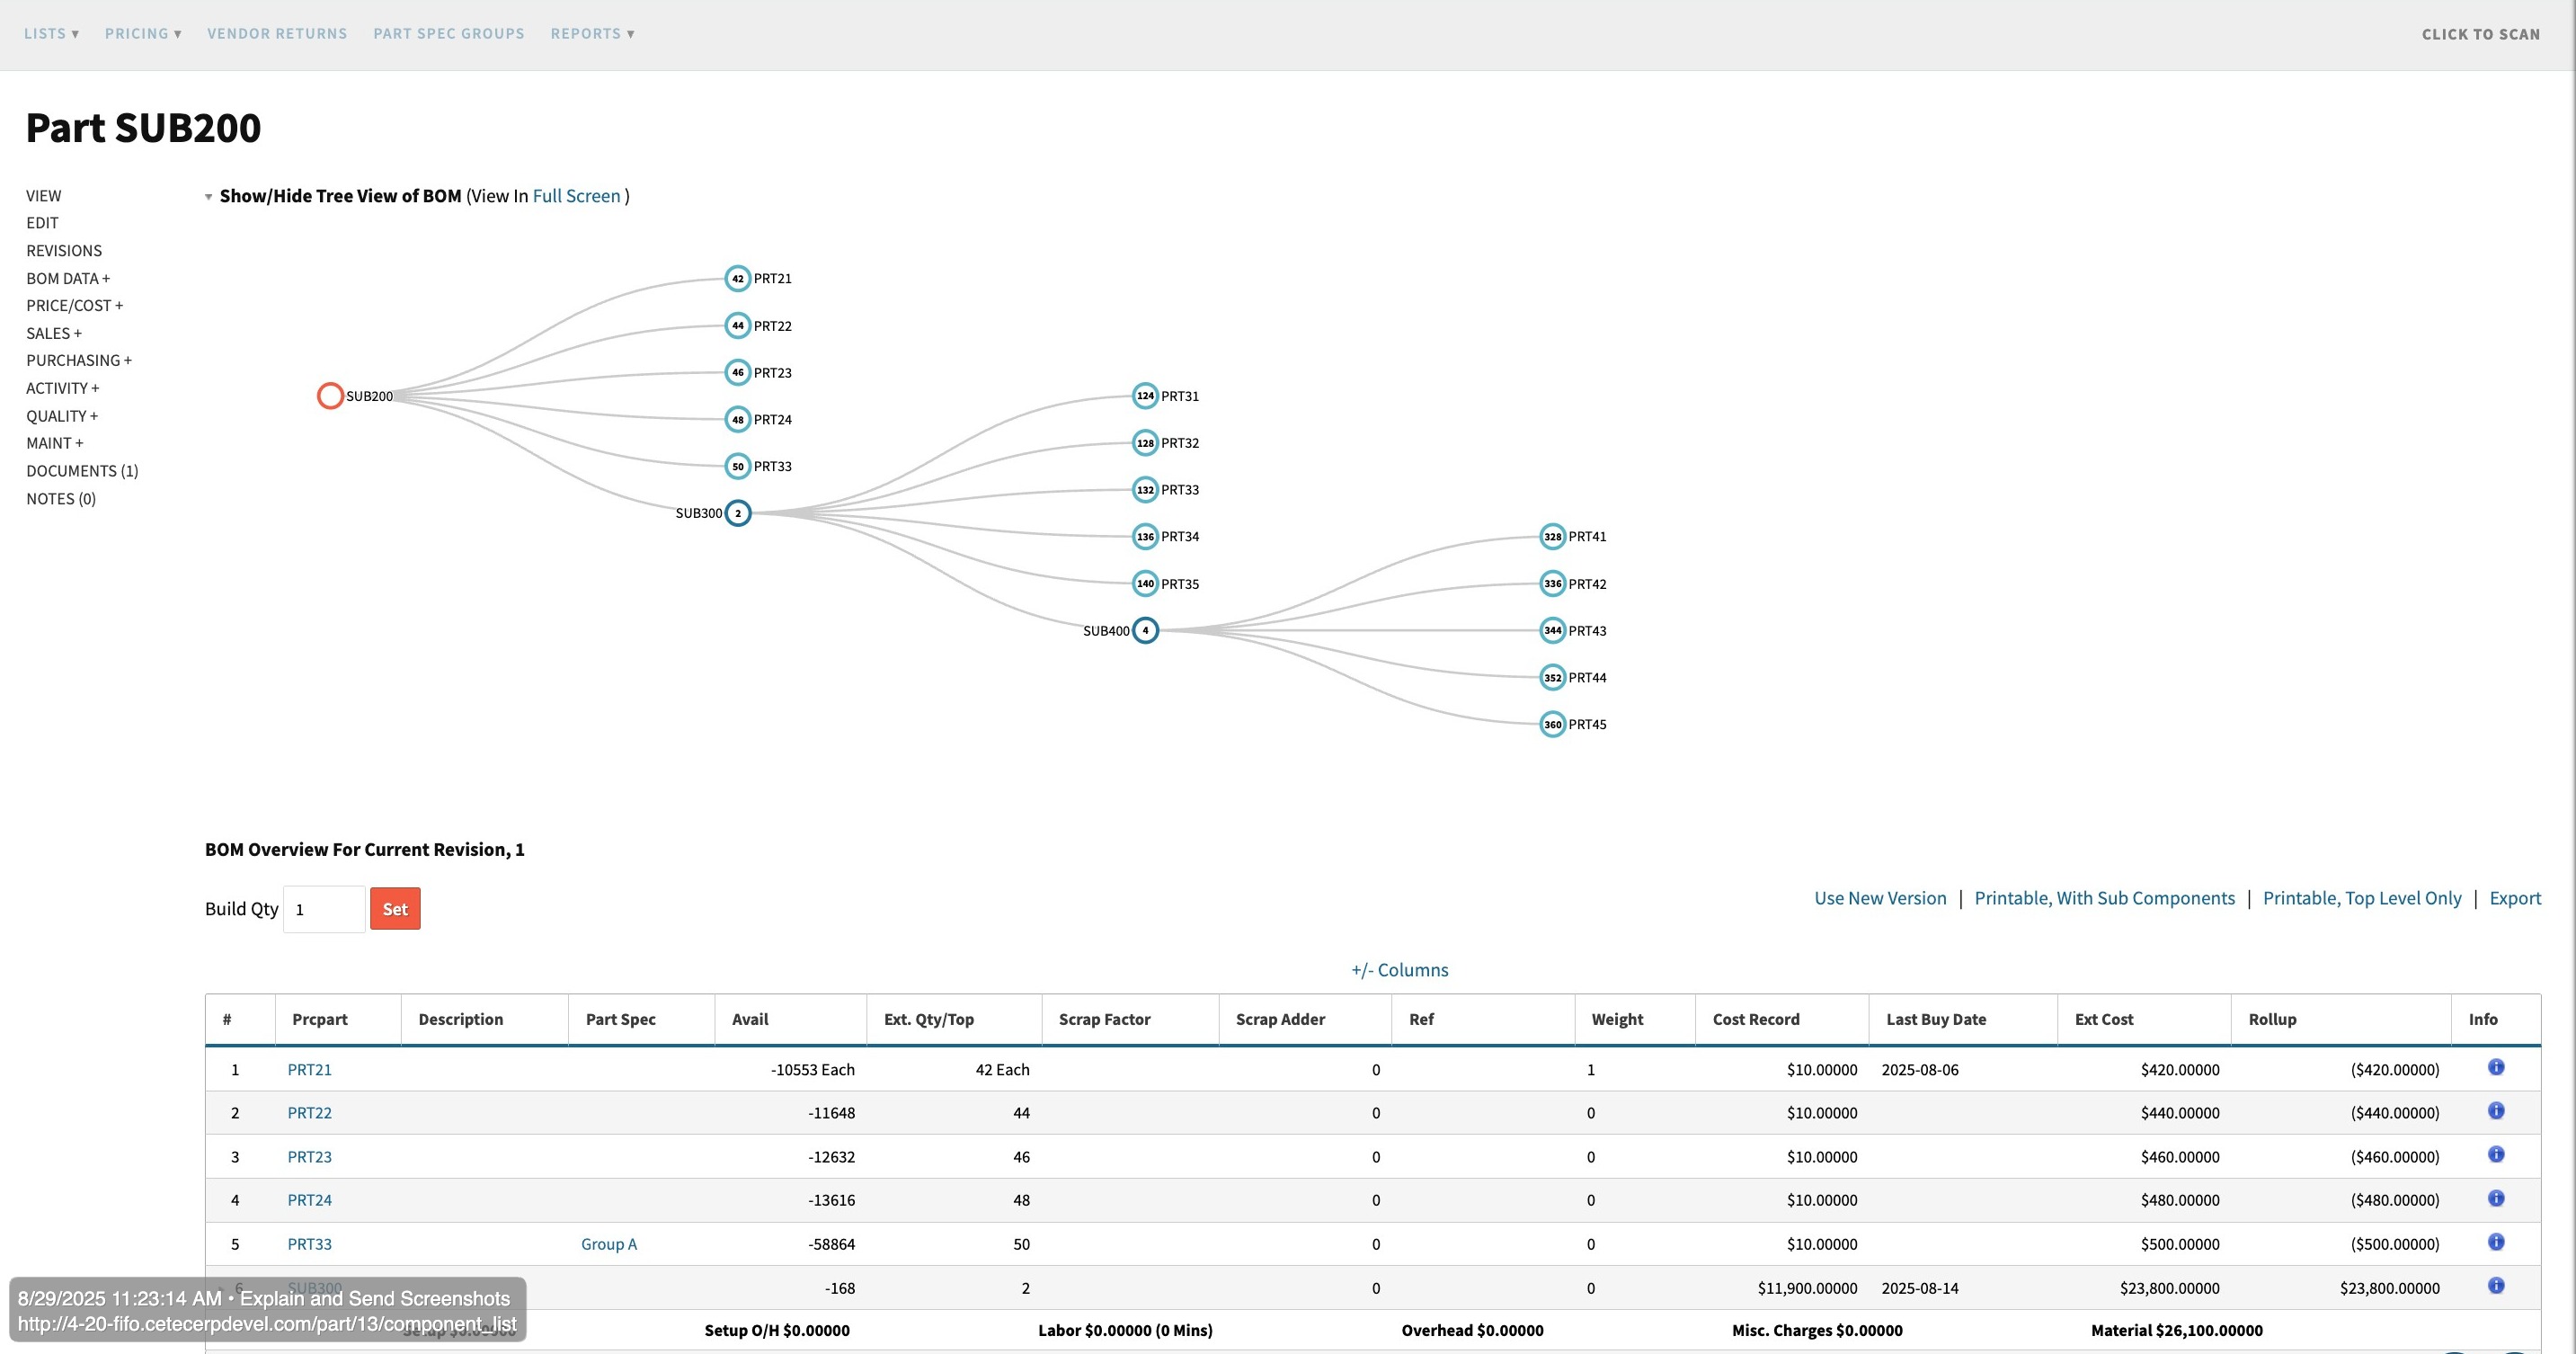Export the BOM overview
This screenshot has width=2576, height=1354.
2516,897
